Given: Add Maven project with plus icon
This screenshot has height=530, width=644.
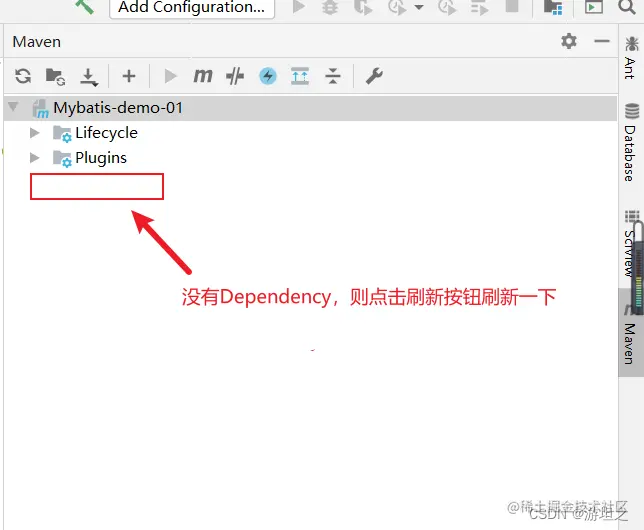Looking at the screenshot, I should 129,76.
